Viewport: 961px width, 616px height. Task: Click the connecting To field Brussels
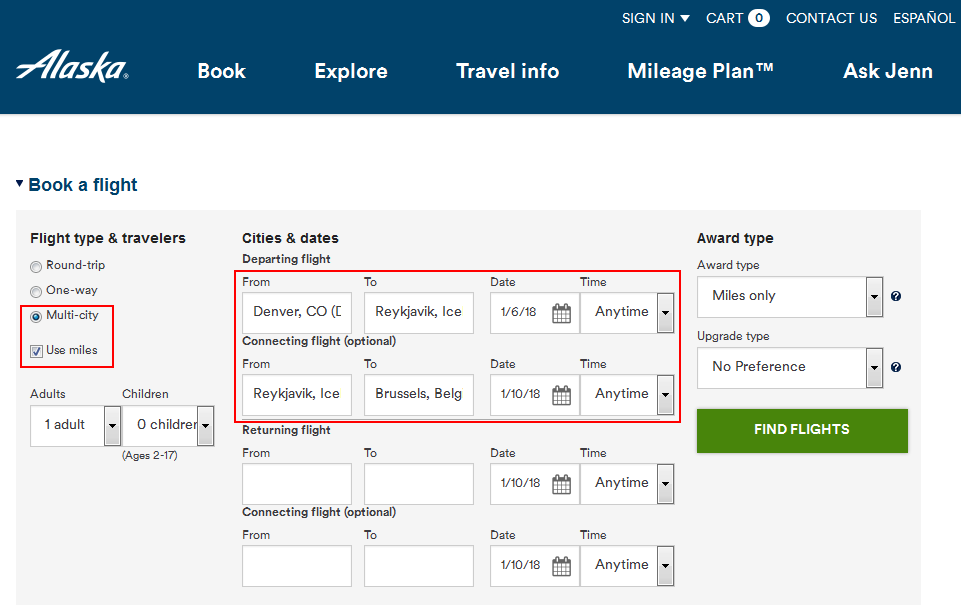(x=419, y=395)
